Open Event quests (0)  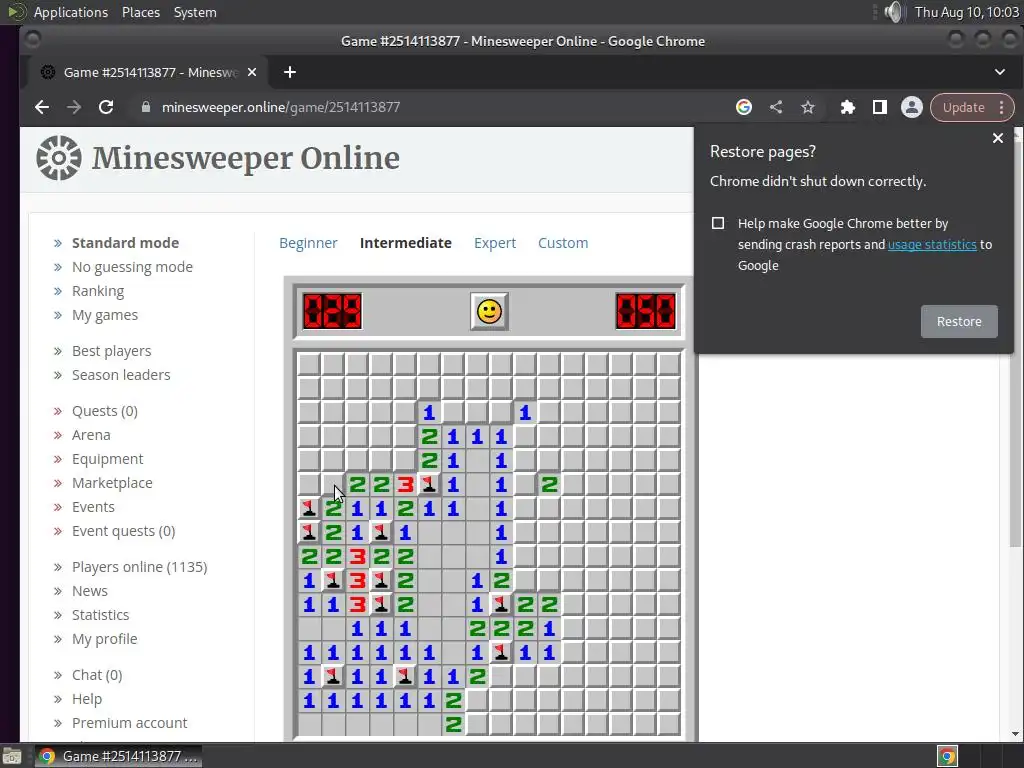click(123, 531)
